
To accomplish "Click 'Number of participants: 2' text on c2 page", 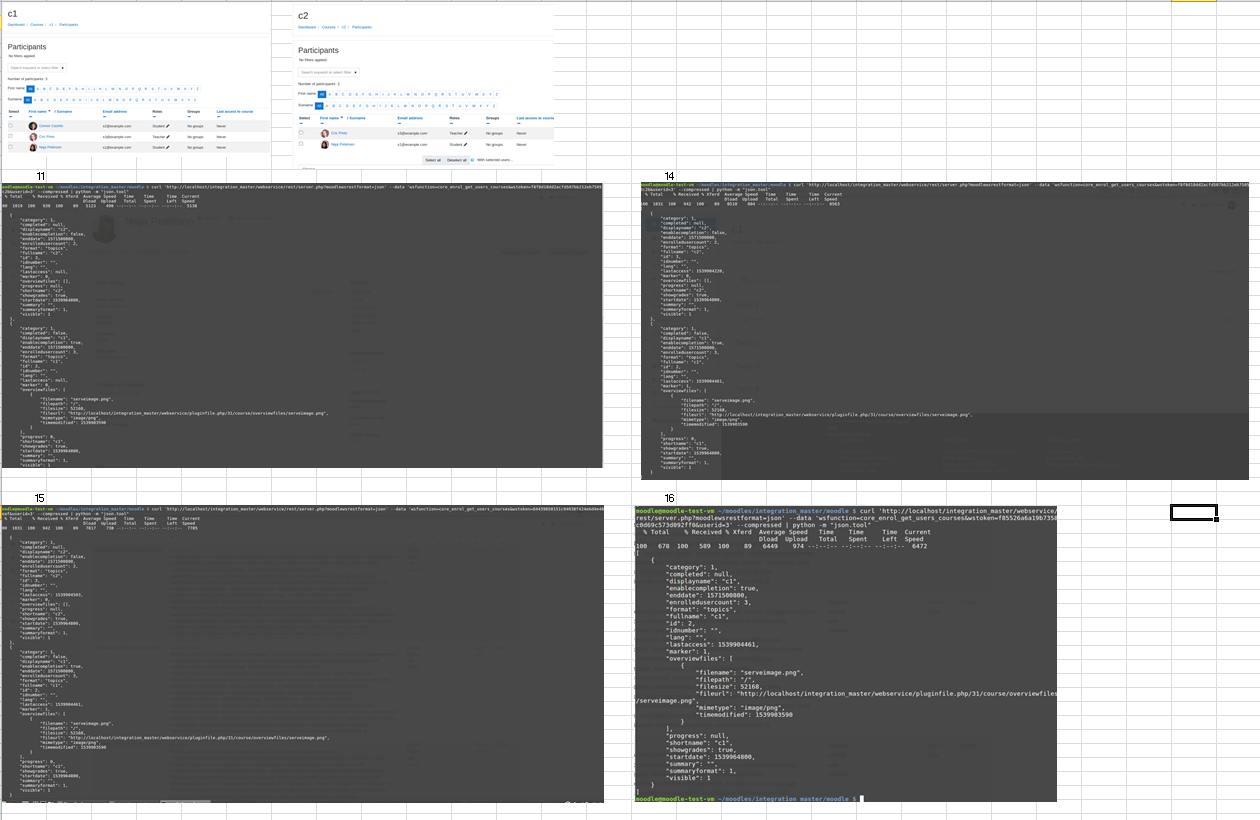I will pyautogui.click(x=319, y=84).
